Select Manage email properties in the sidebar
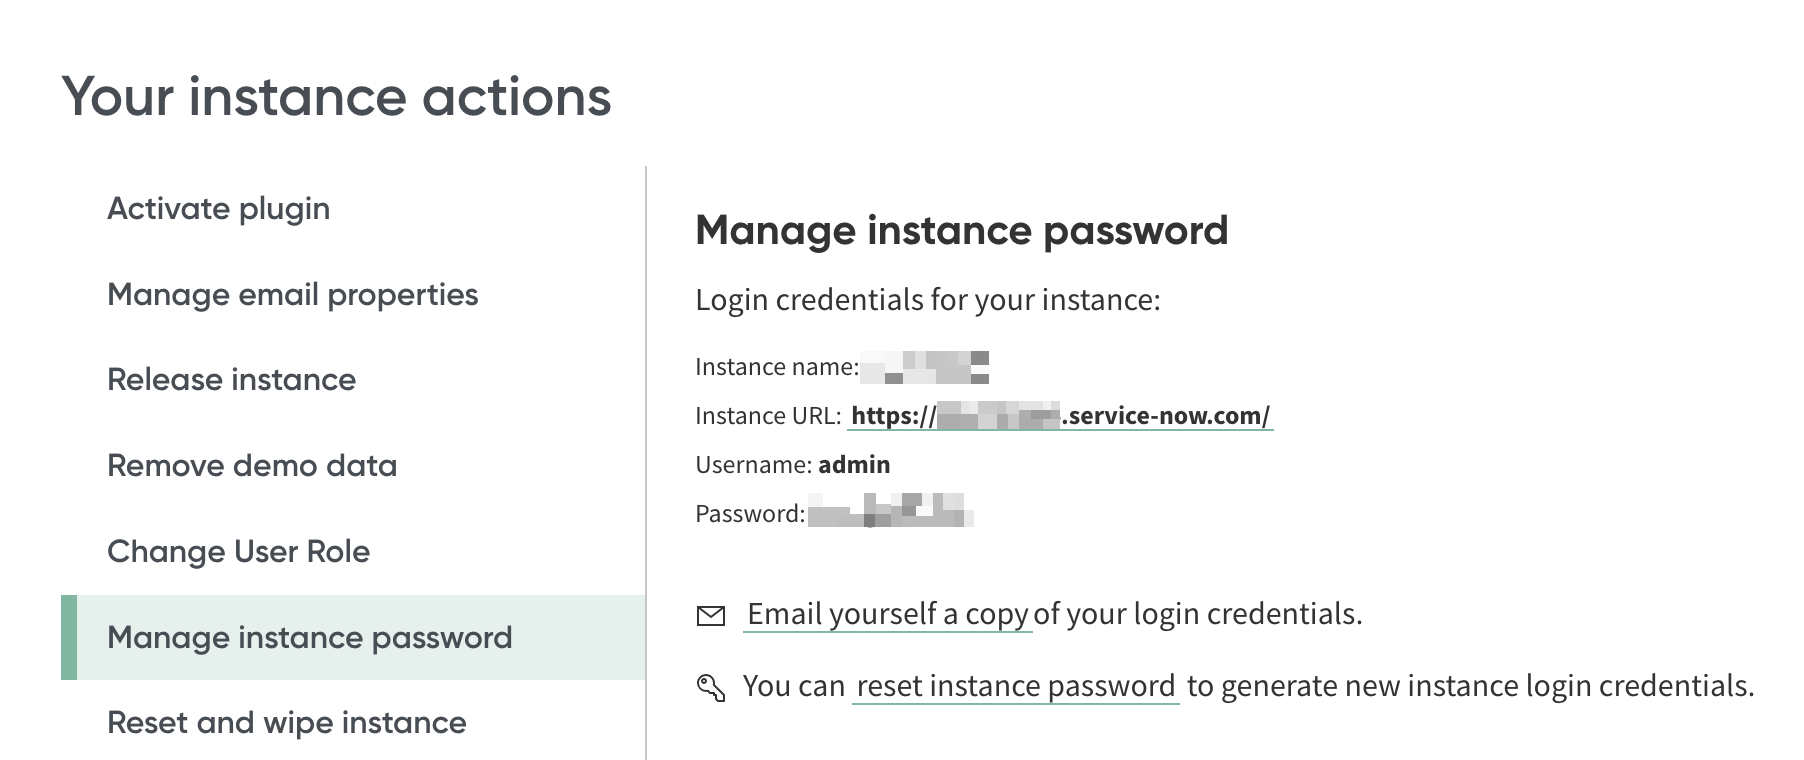The width and height of the screenshot is (1804, 760). 292,295
